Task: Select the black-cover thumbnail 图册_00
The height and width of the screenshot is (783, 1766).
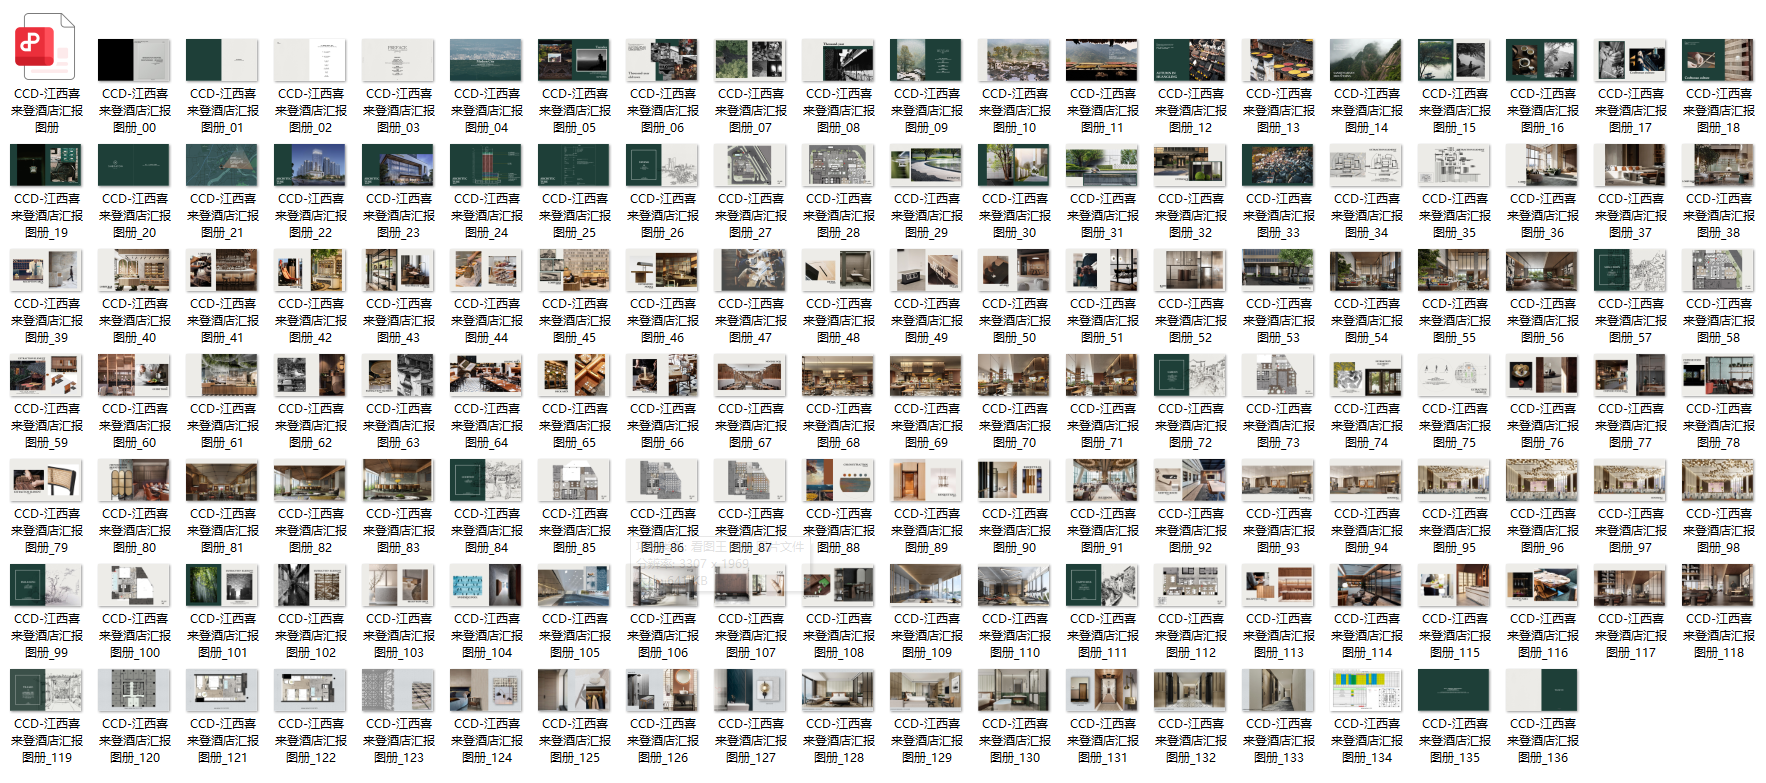Action: [x=134, y=60]
